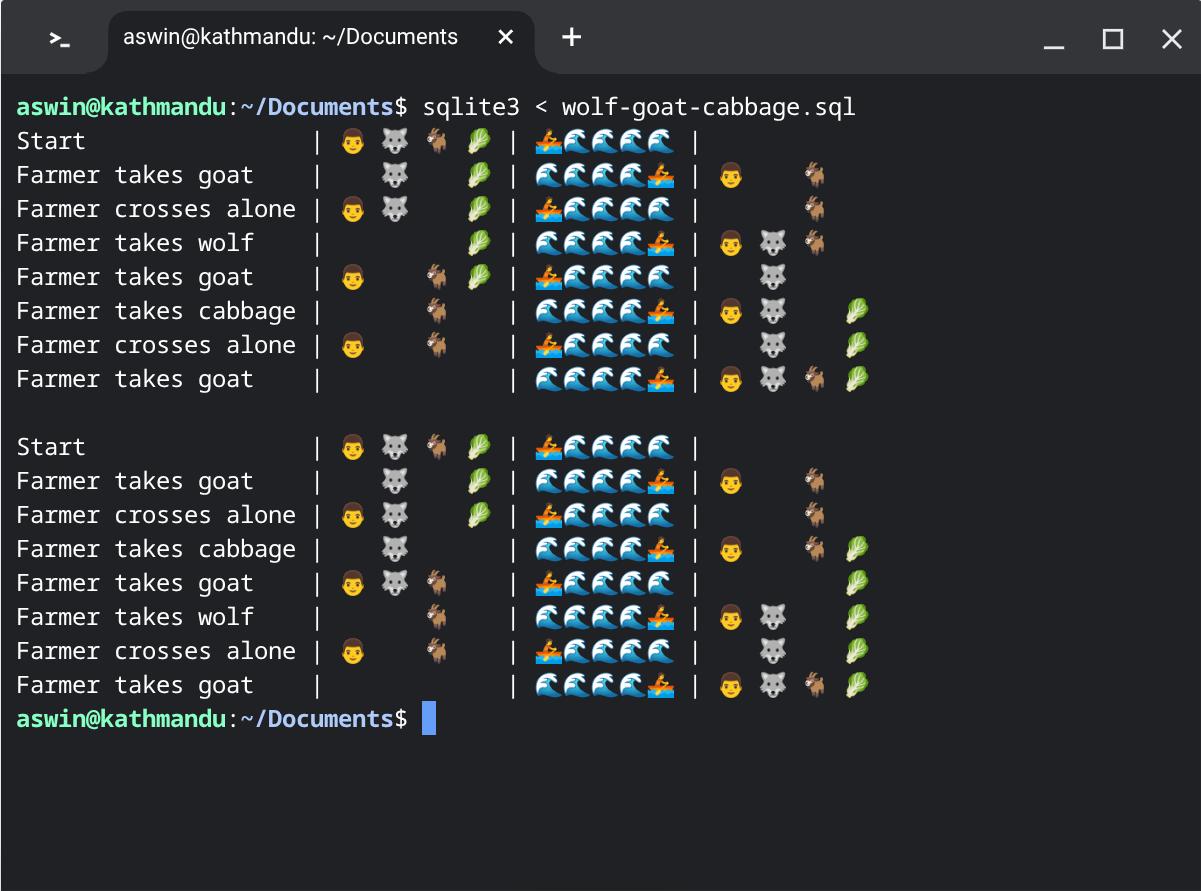Click the rowboat emoji in the topmost Start row

pyautogui.click(x=549, y=142)
